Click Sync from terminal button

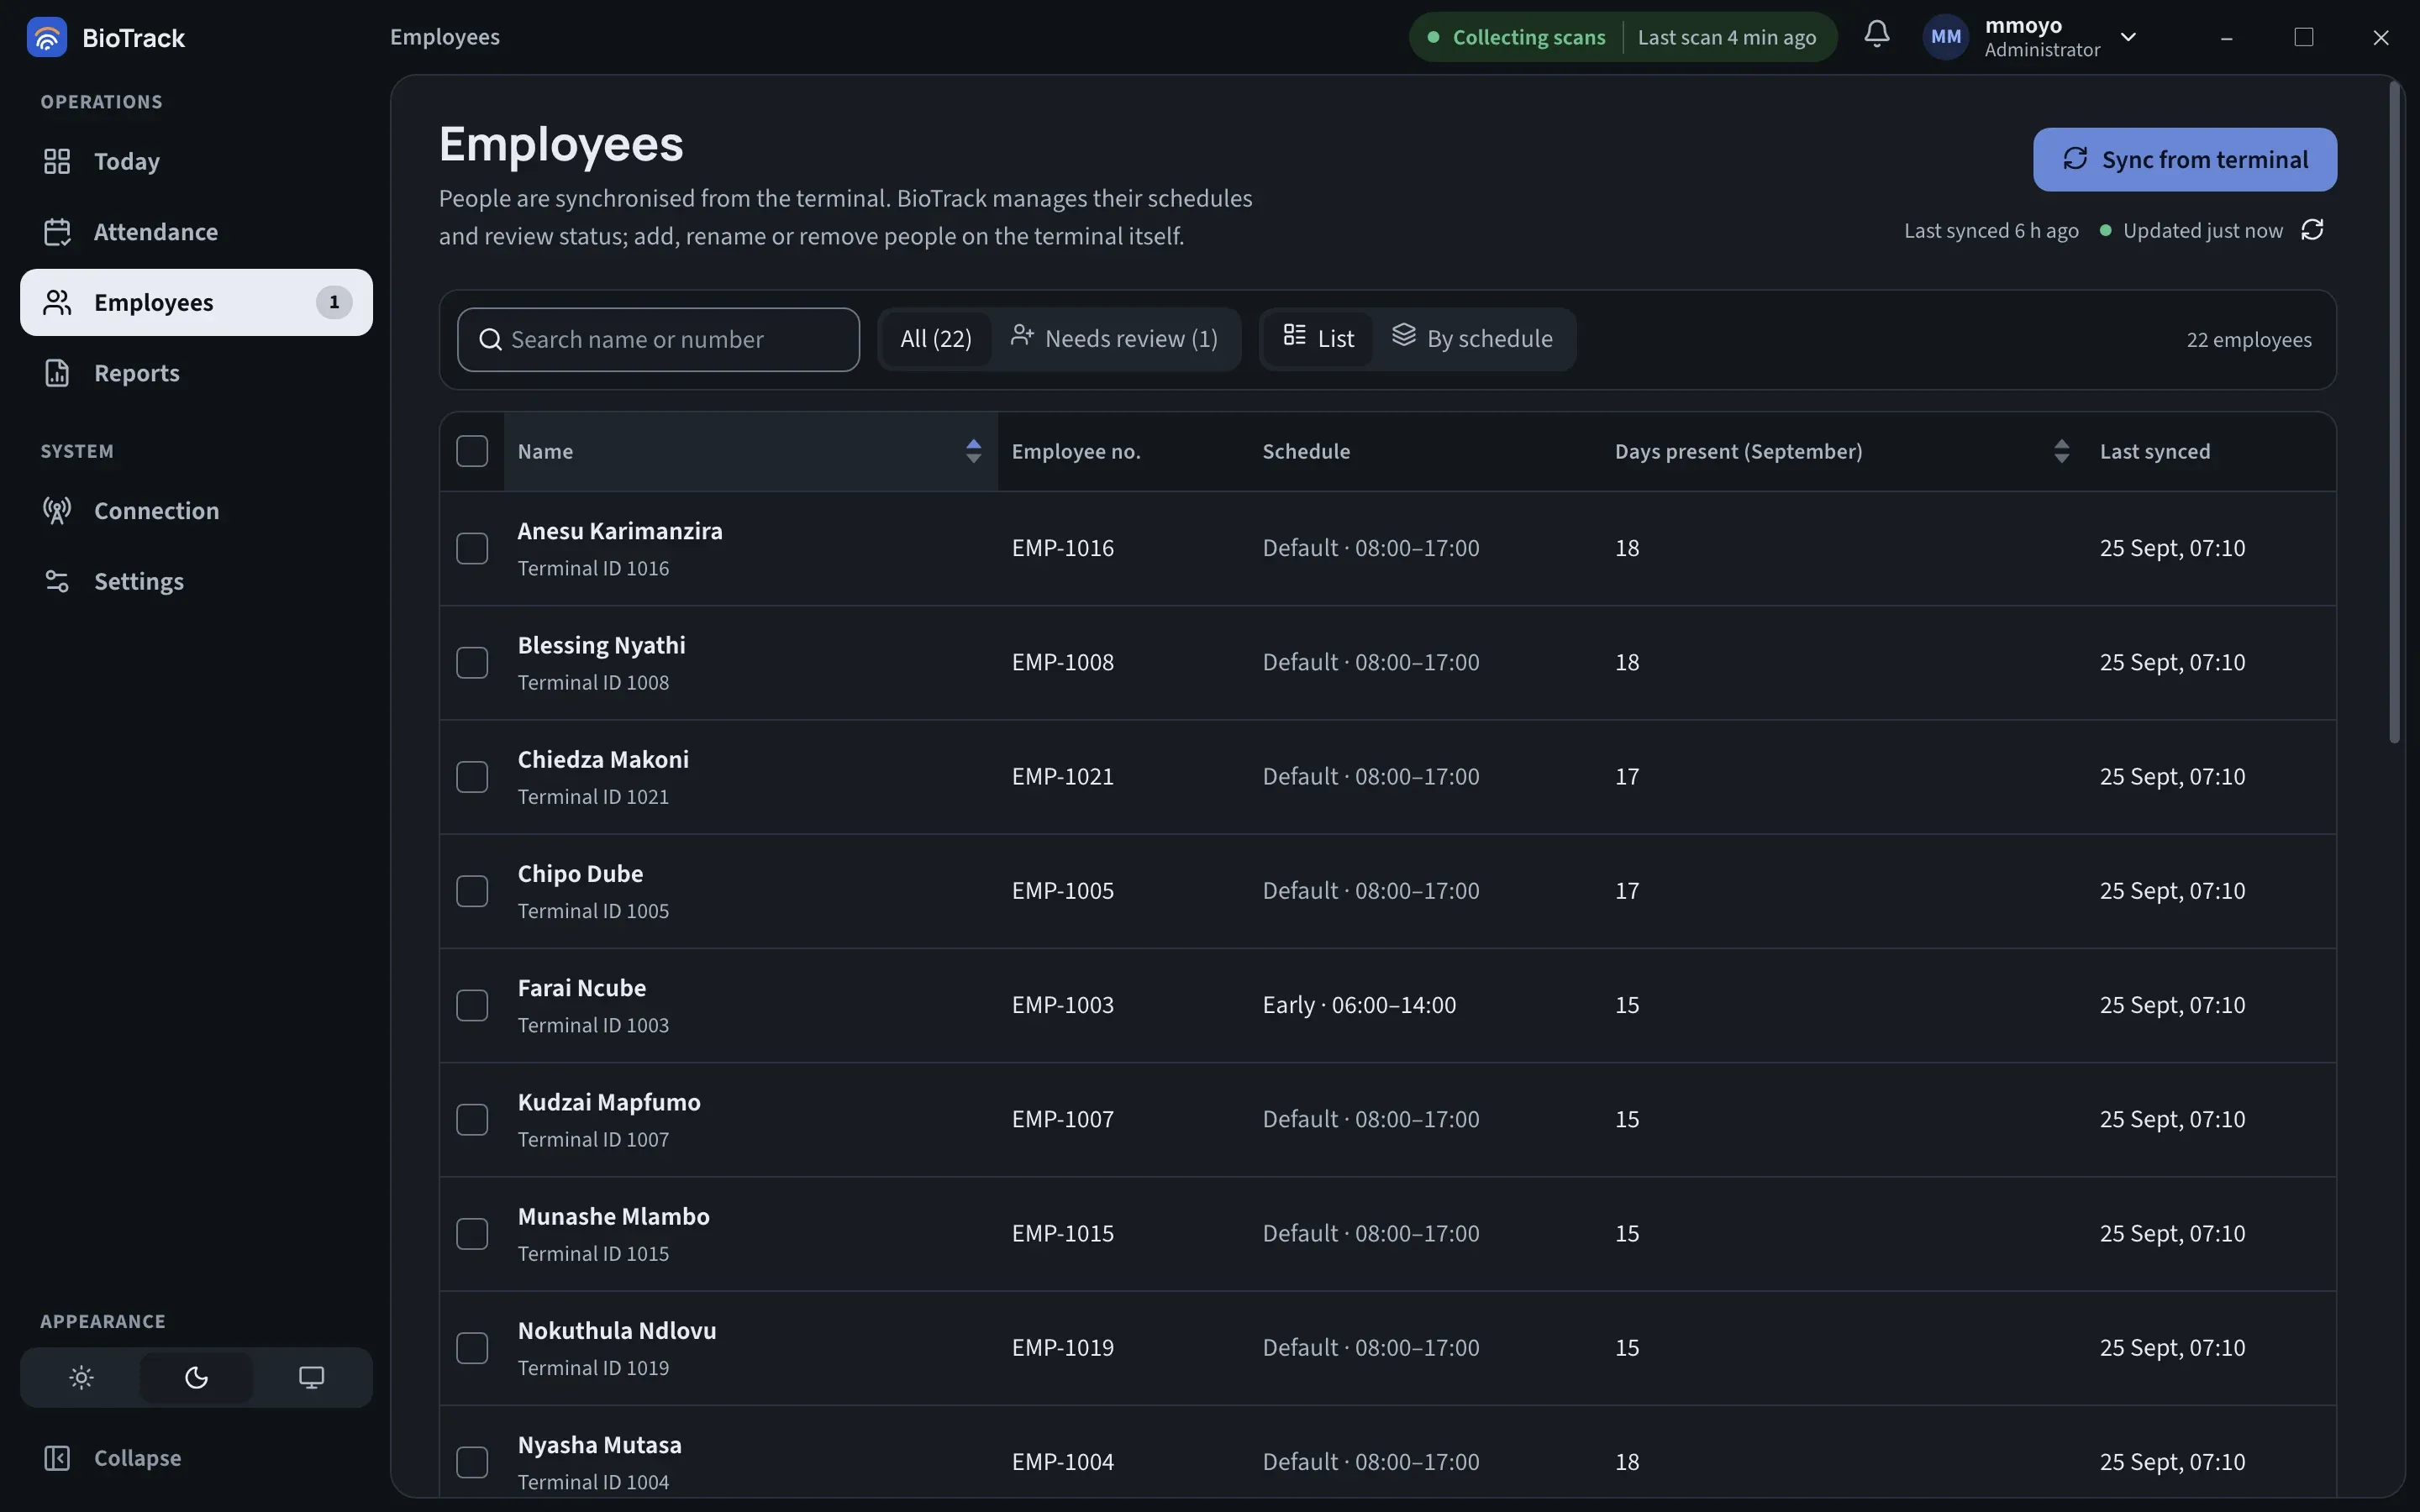pyautogui.click(x=2185, y=159)
